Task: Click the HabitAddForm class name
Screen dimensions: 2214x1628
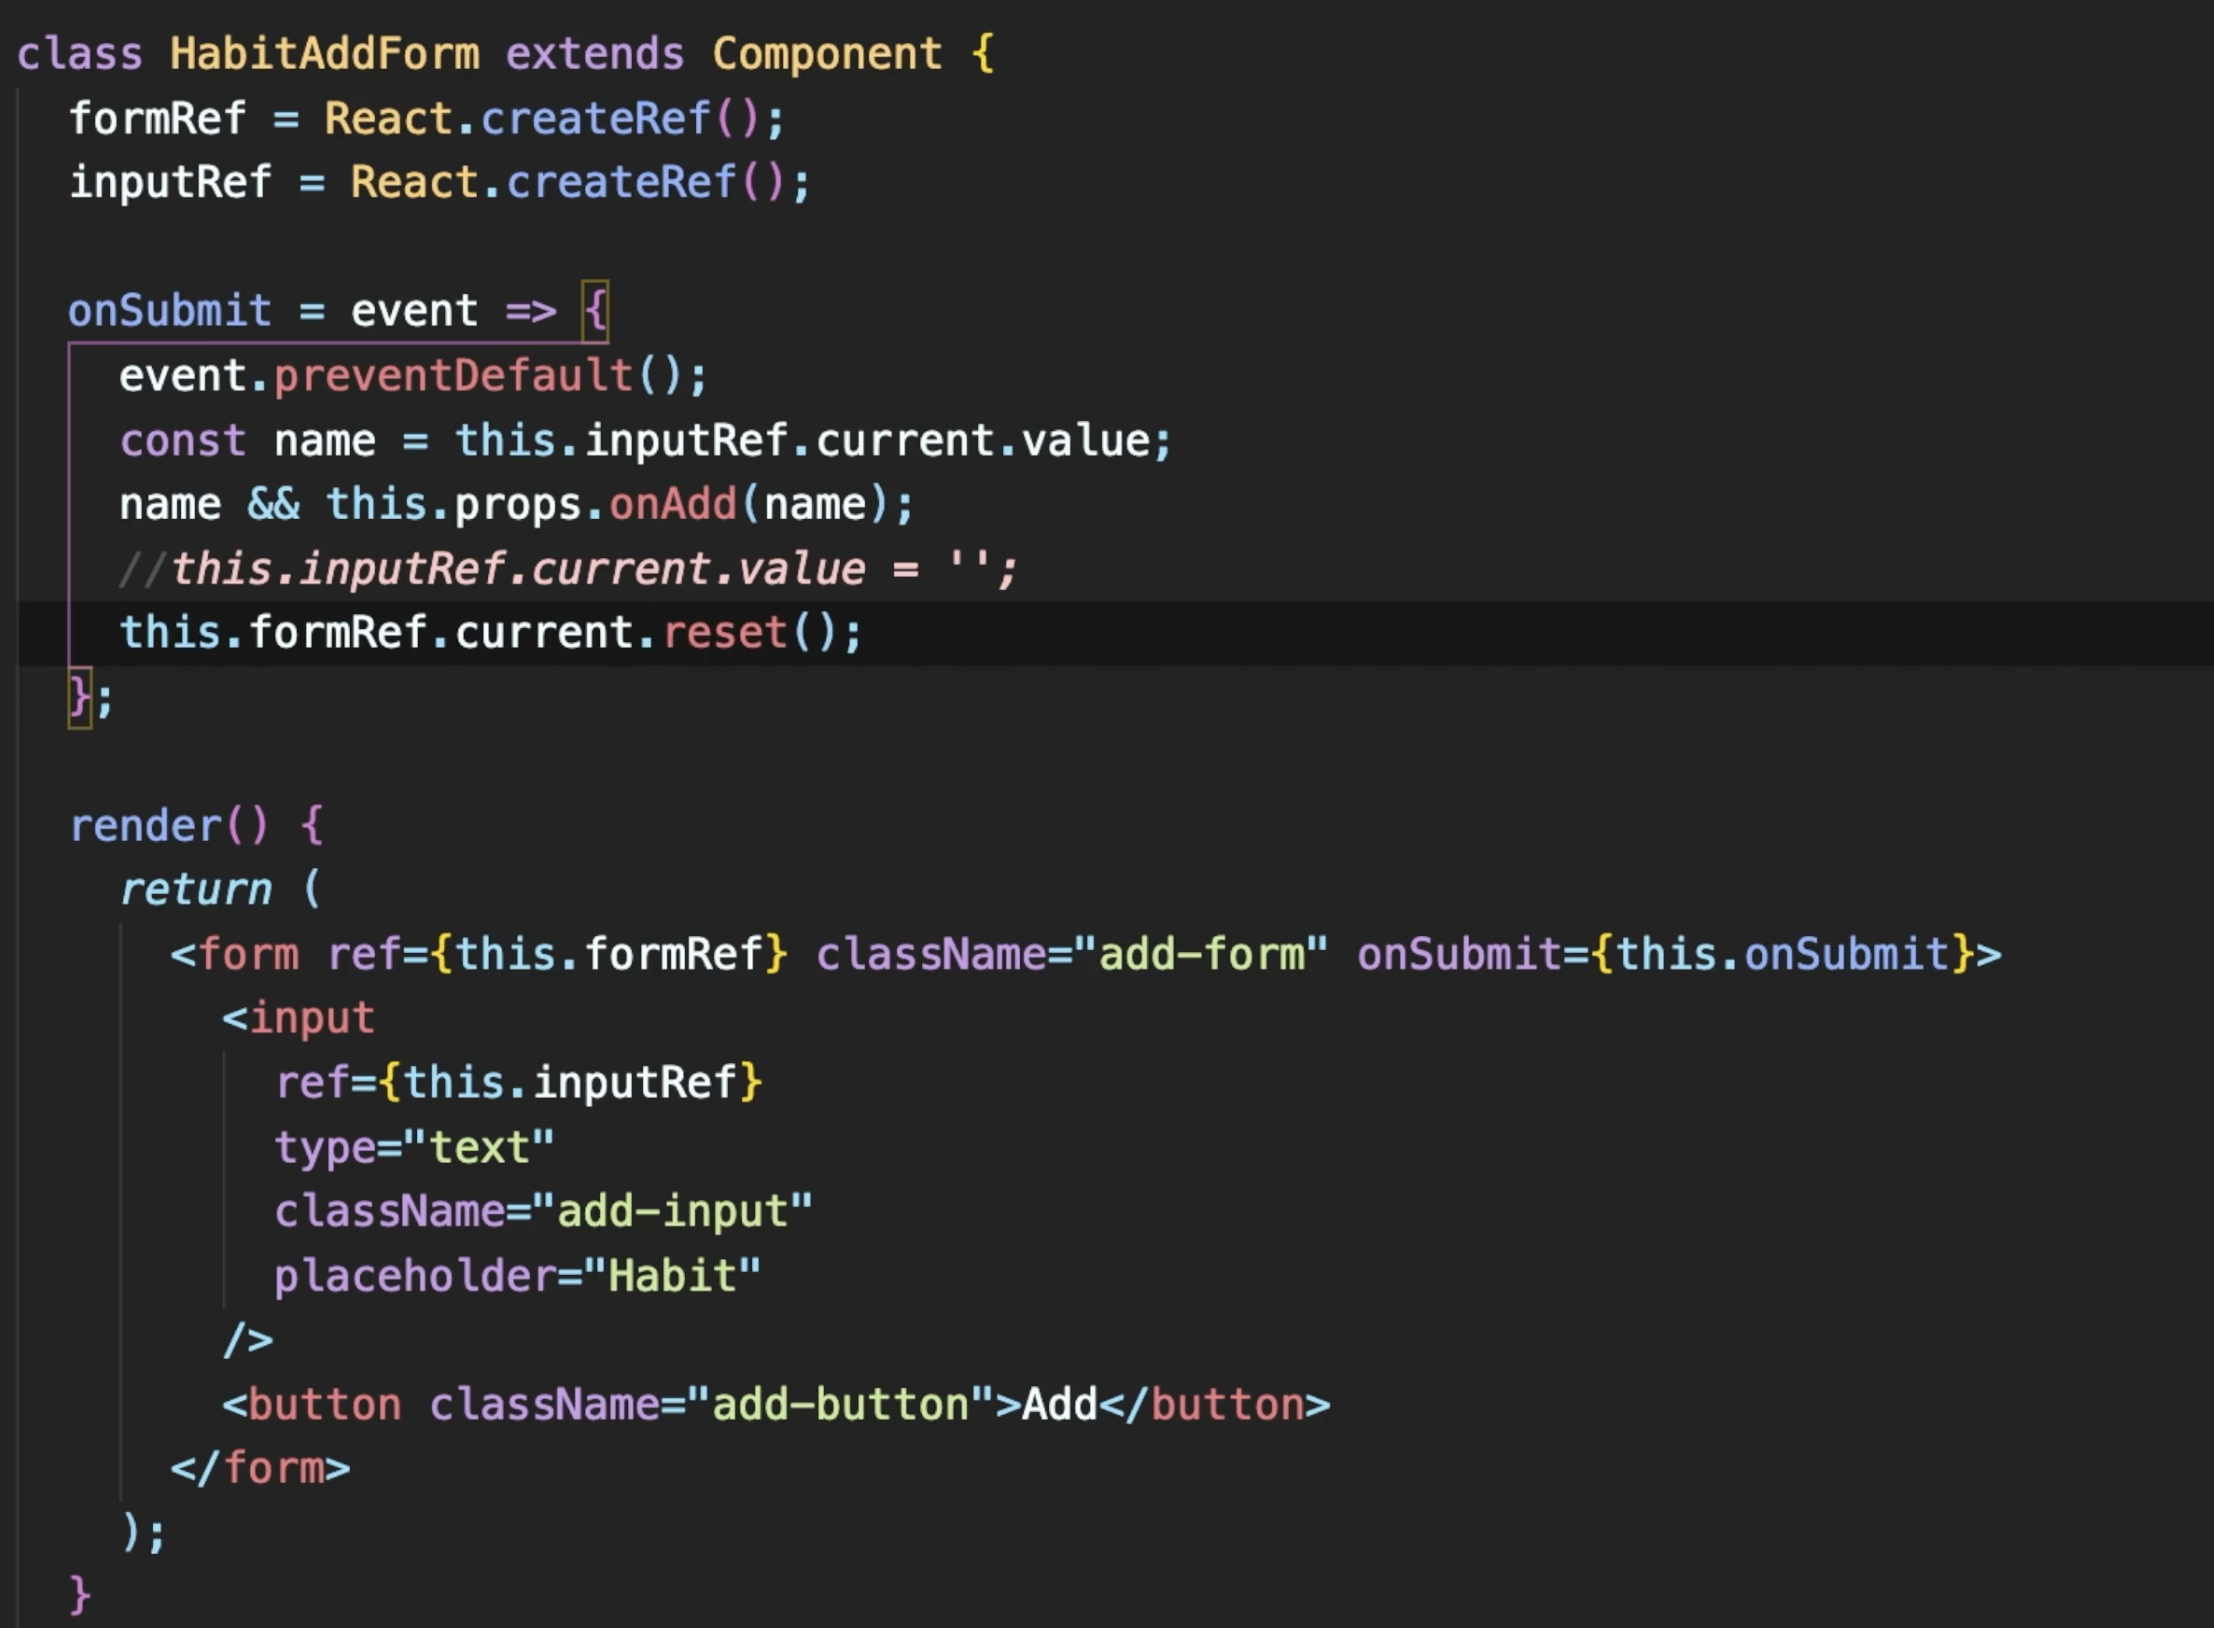Action: (323, 54)
